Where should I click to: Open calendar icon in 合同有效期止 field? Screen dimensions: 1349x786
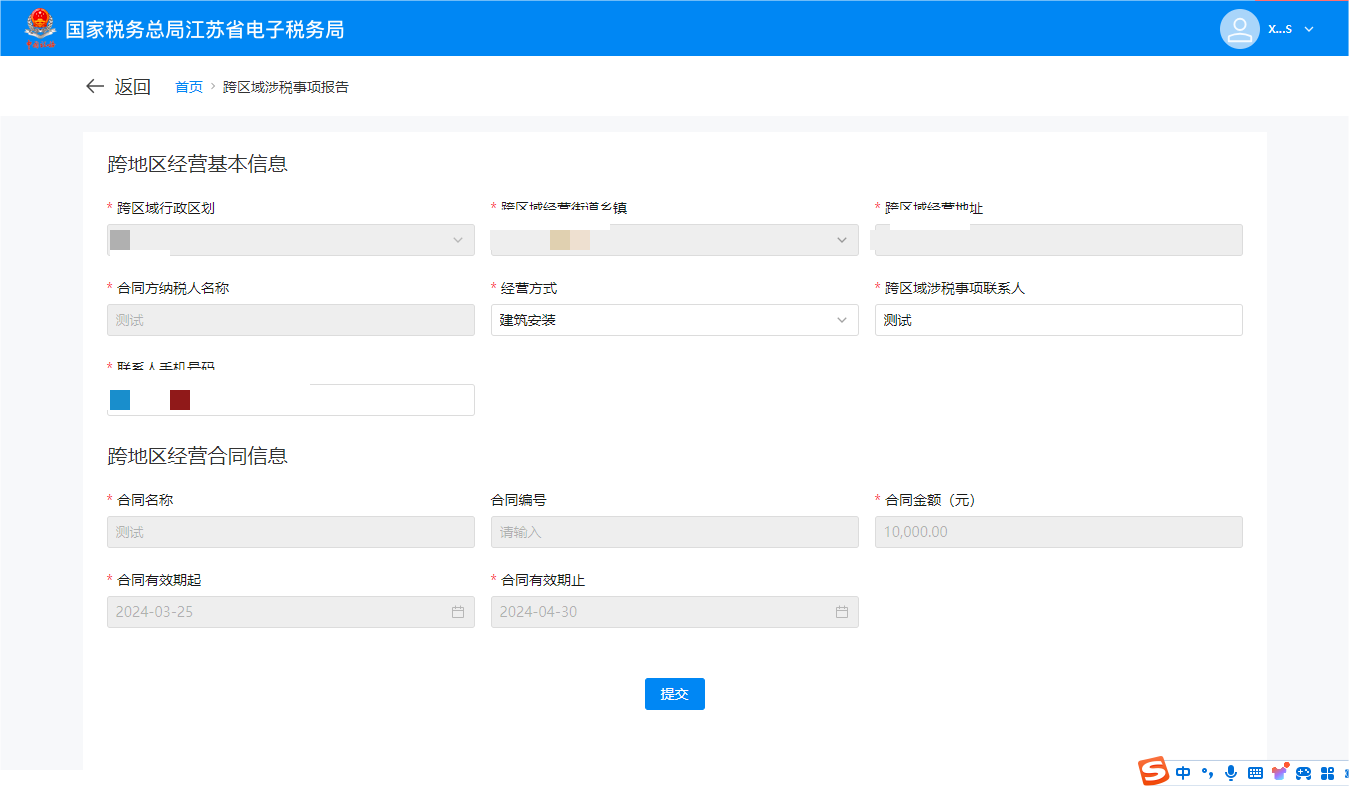[x=842, y=612]
